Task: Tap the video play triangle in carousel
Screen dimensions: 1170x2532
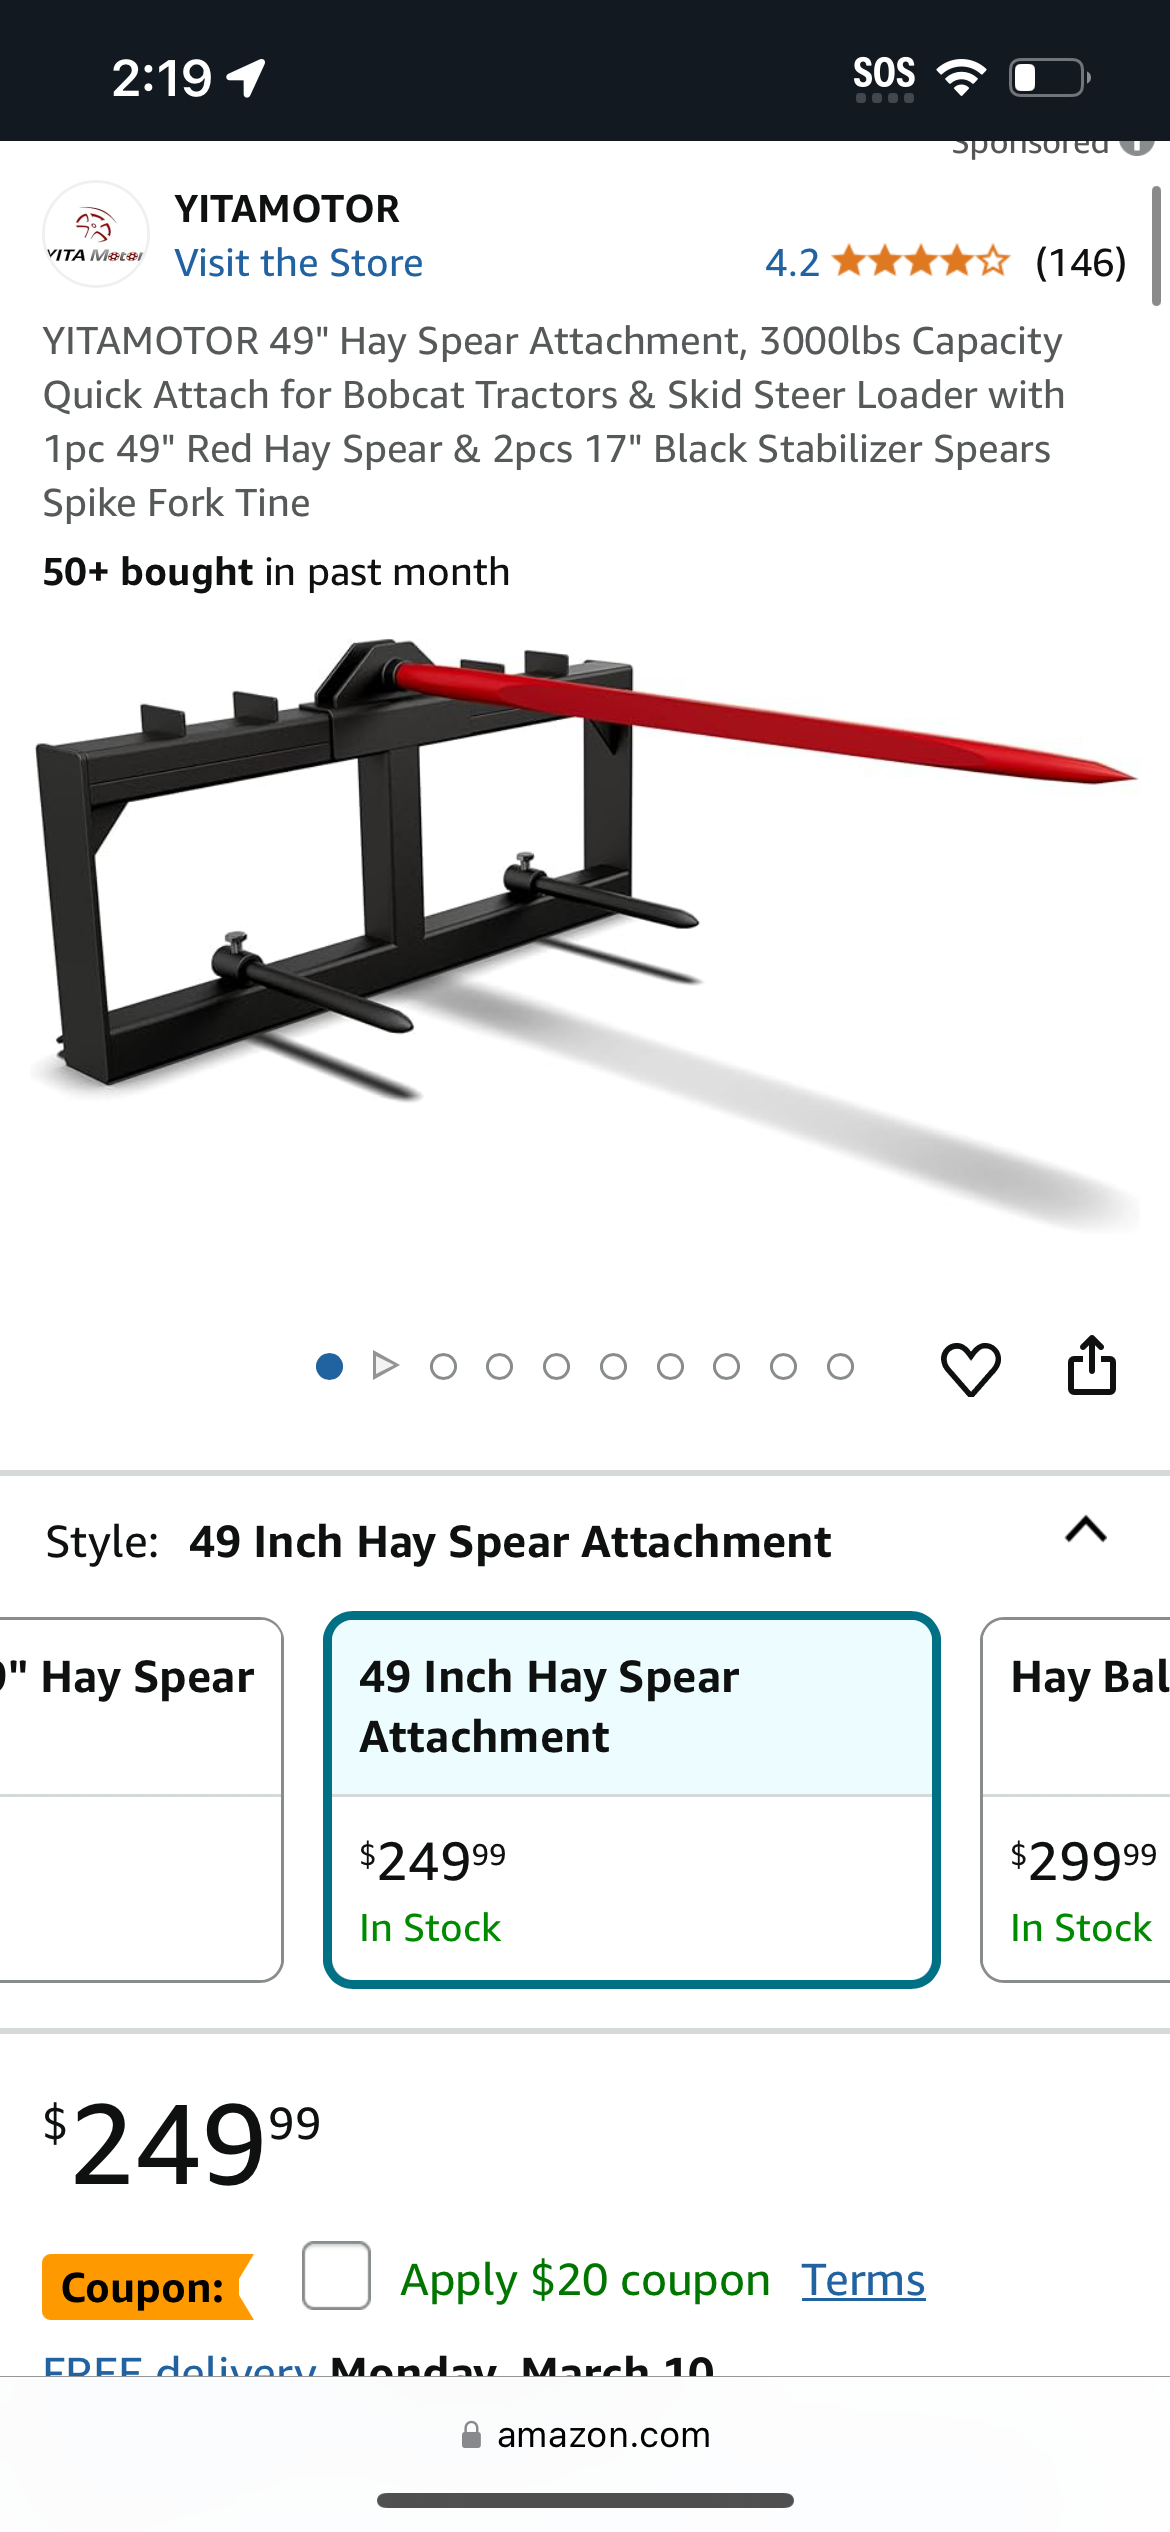Action: tap(385, 1365)
